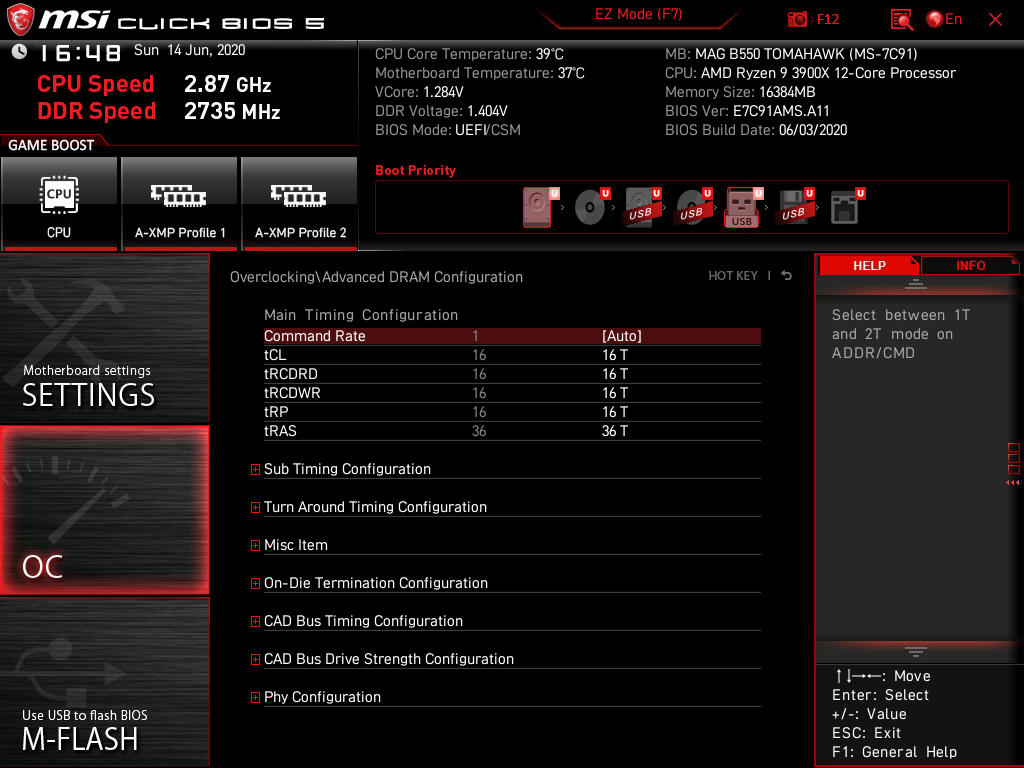Toggle the CPU Game Boost button
1024x768 pixels.
[59, 203]
